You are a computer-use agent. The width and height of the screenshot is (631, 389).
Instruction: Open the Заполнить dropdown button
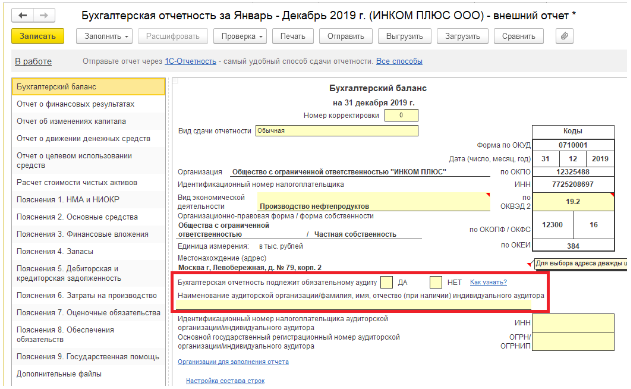coord(105,36)
